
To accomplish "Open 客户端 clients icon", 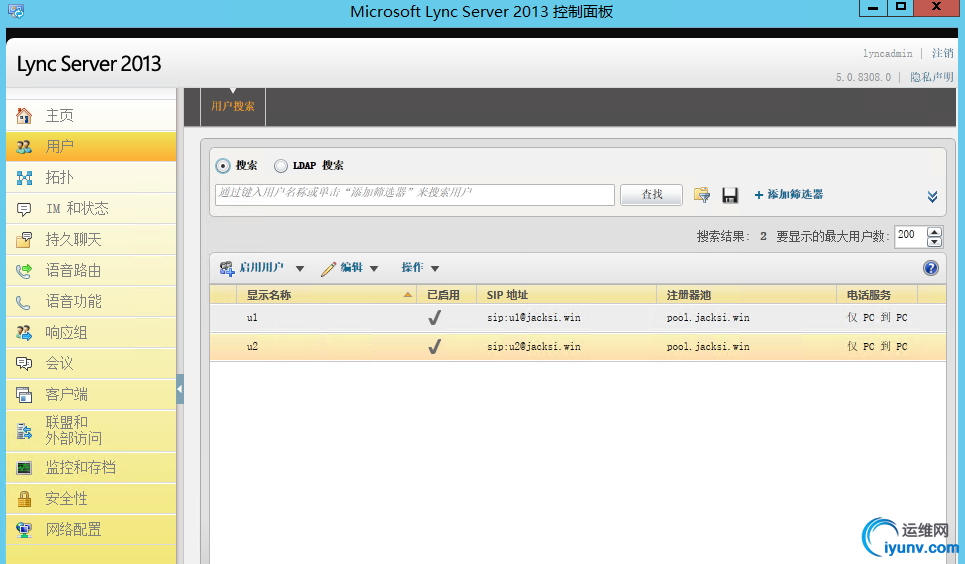I will pos(24,395).
